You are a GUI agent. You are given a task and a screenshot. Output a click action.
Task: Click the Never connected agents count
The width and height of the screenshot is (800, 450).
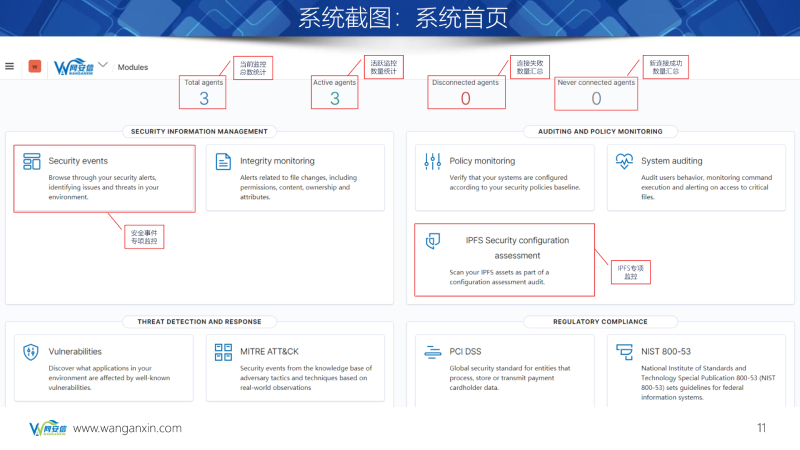(x=596, y=98)
